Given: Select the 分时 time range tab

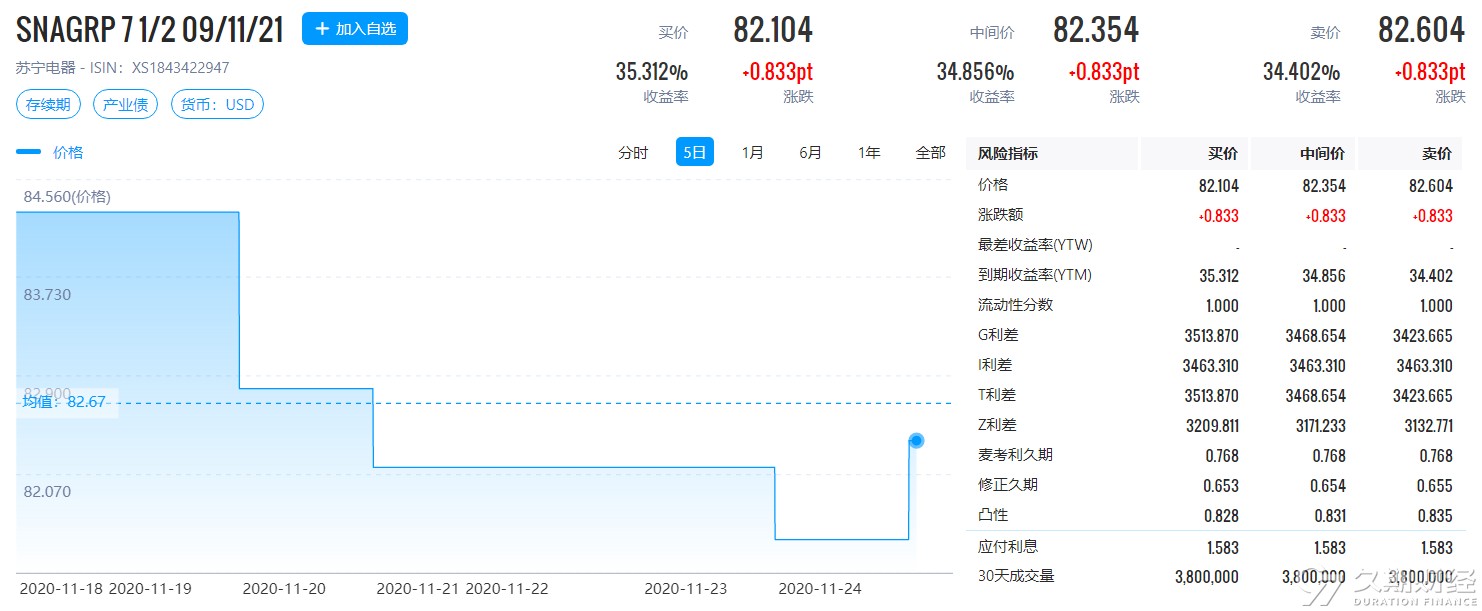Looking at the screenshot, I should 633,152.
